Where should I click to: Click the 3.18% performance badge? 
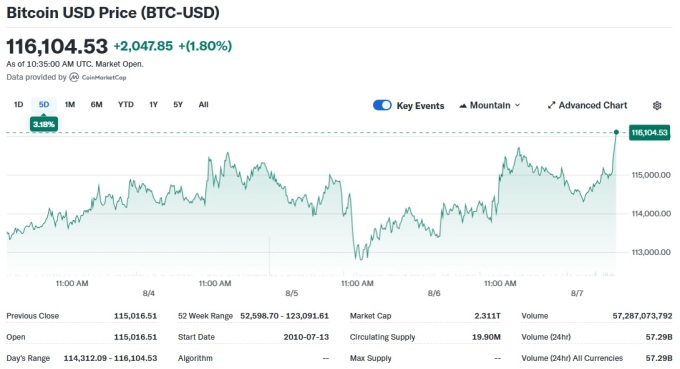(x=44, y=124)
